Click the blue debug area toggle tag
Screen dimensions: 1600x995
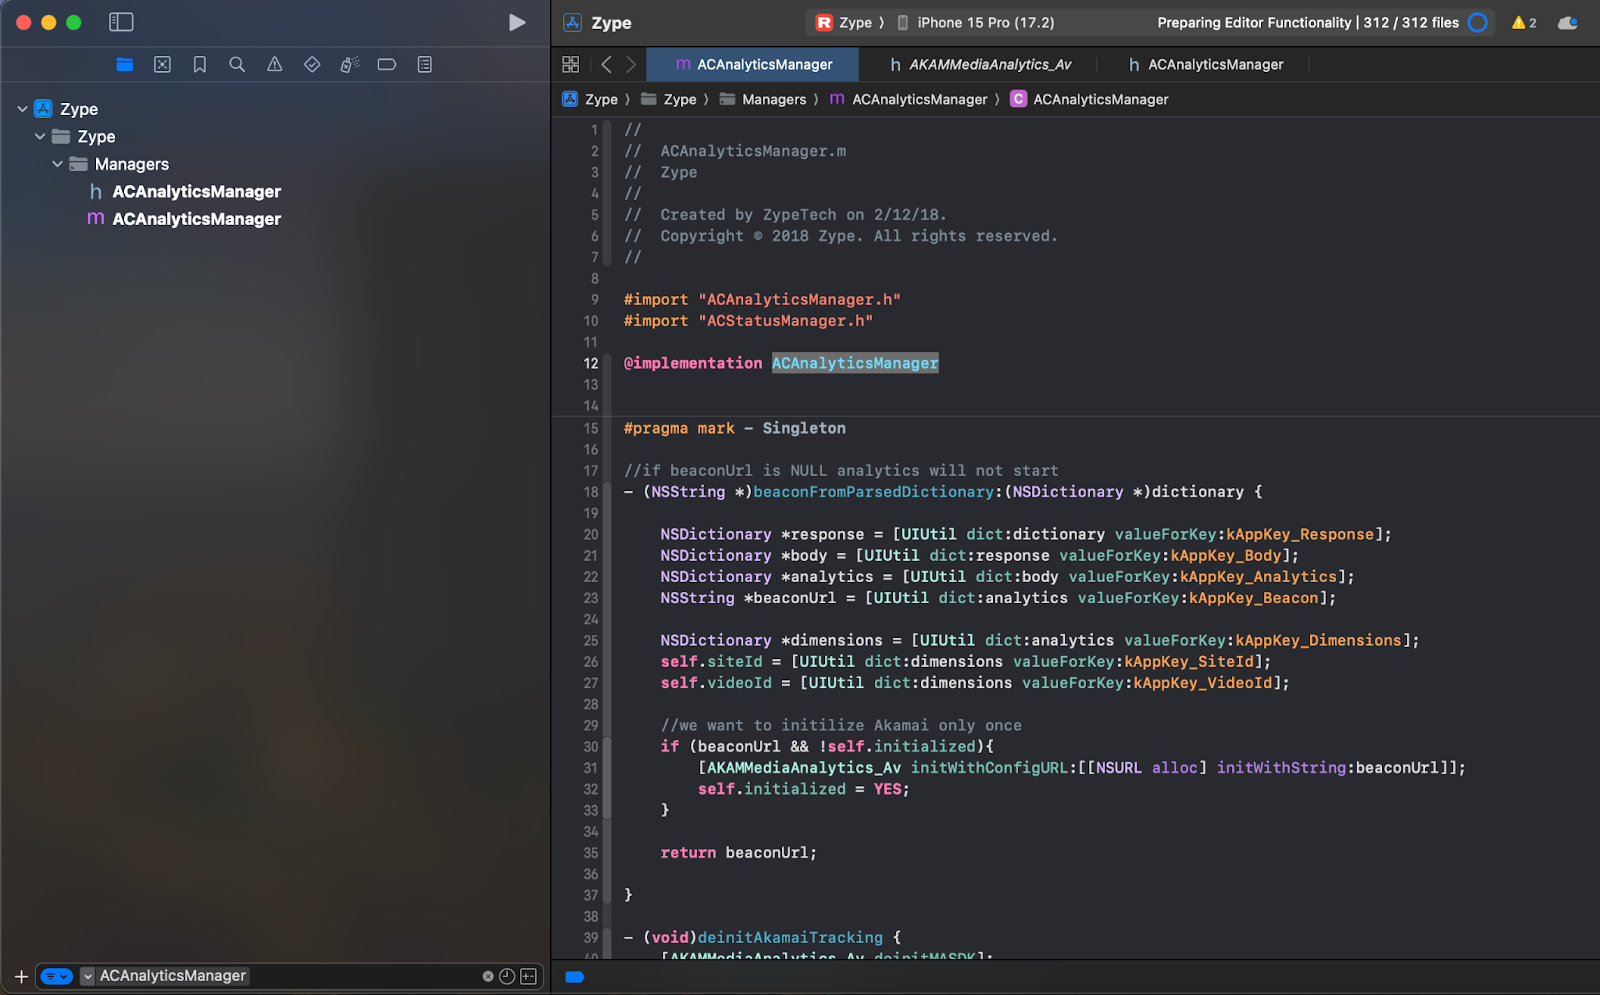tap(574, 977)
